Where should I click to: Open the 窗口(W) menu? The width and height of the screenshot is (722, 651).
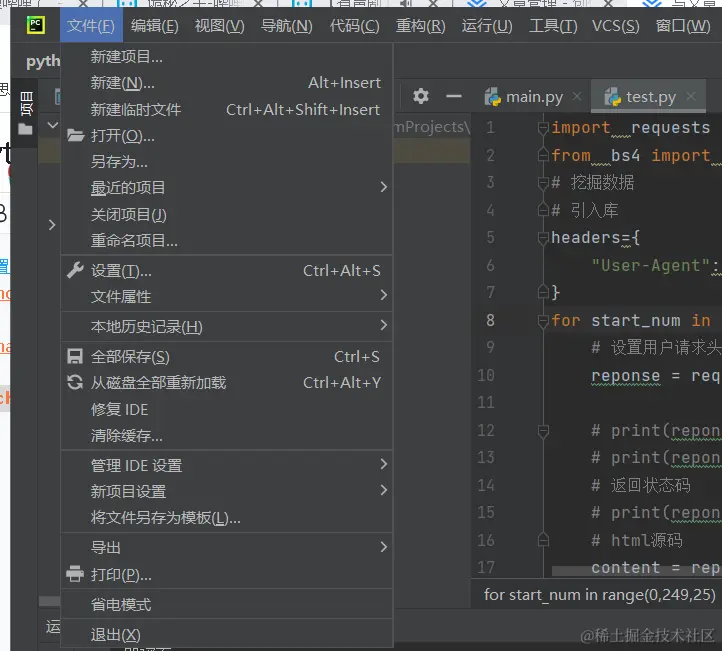click(683, 25)
